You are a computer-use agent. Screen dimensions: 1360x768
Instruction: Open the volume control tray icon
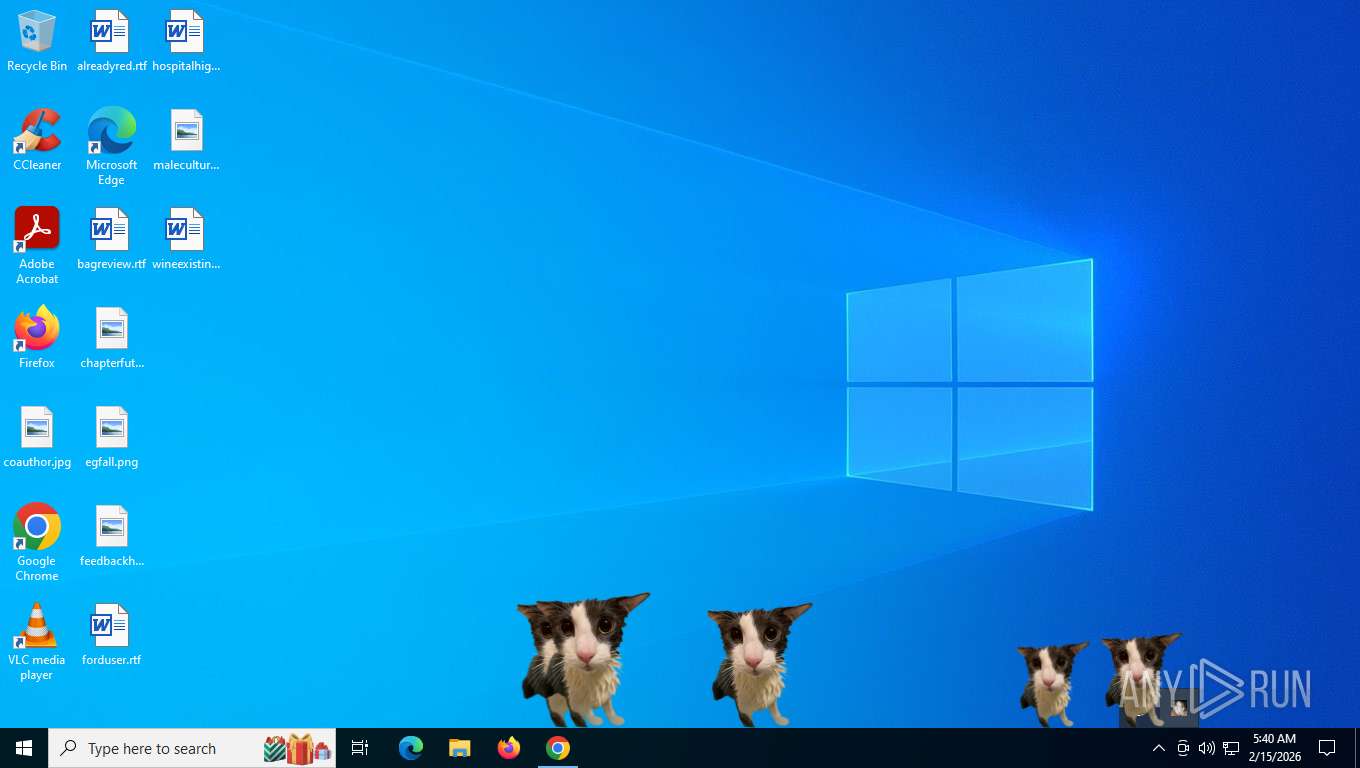(1207, 748)
